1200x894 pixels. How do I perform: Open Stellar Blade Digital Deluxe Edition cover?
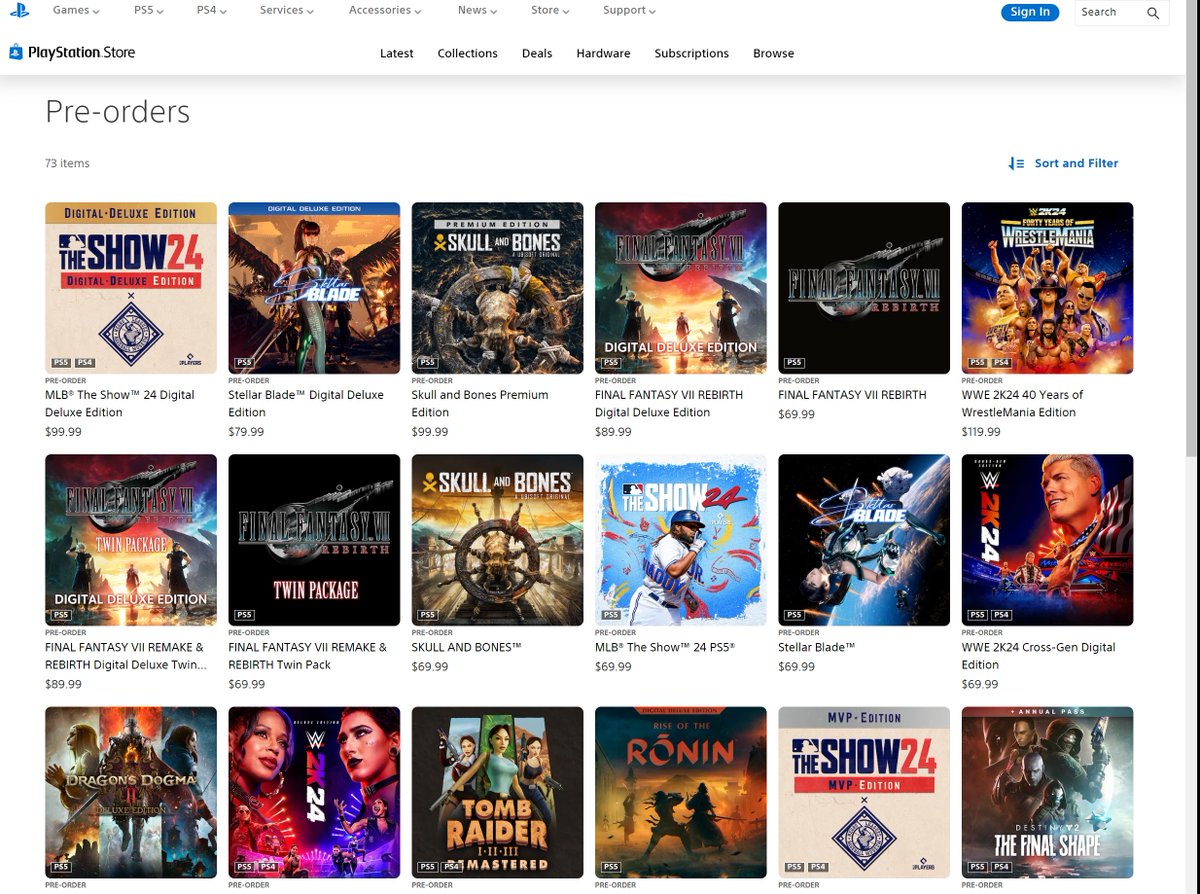(314, 288)
